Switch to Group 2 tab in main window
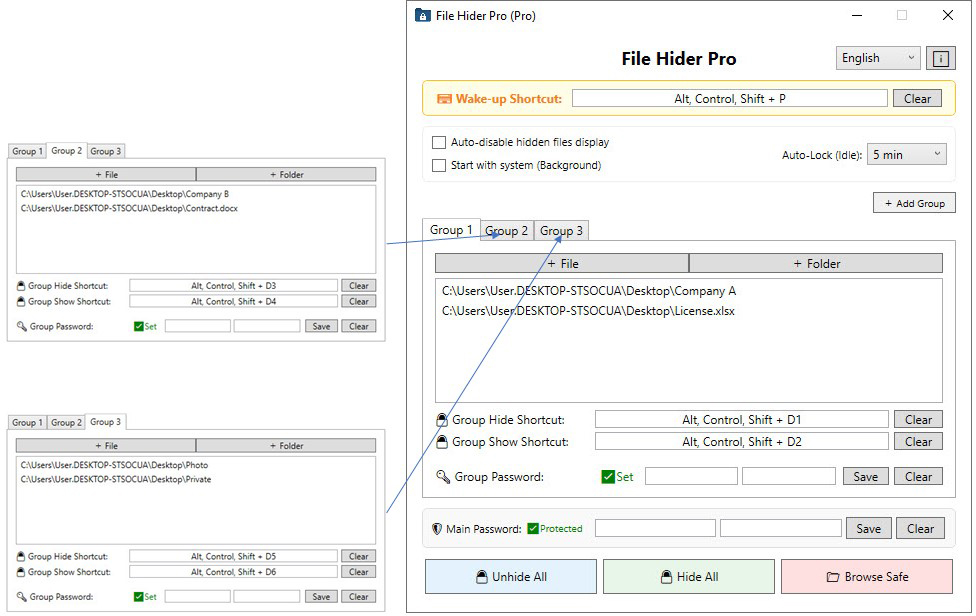The width and height of the screenshot is (976, 616). tap(507, 231)
